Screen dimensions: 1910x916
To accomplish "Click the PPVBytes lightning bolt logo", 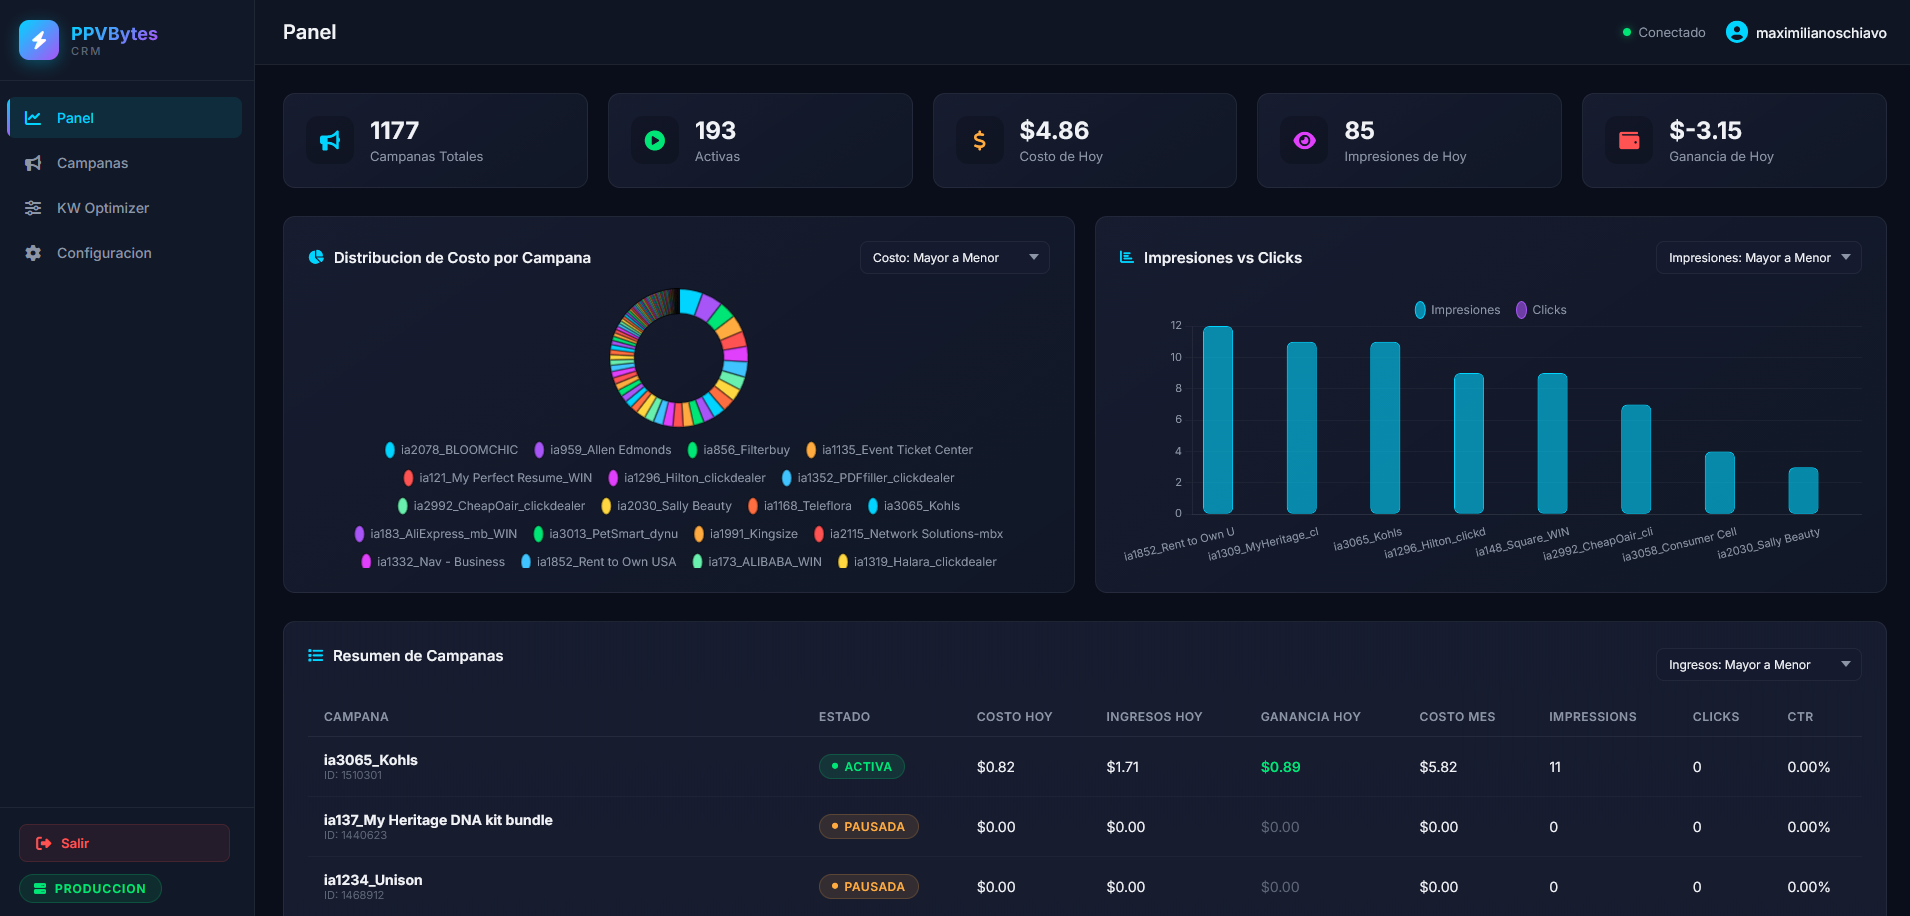I will click(39, 40).
